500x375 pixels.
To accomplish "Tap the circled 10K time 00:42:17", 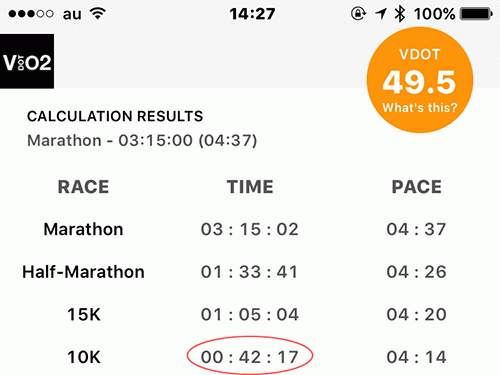I will click(250, 357).
